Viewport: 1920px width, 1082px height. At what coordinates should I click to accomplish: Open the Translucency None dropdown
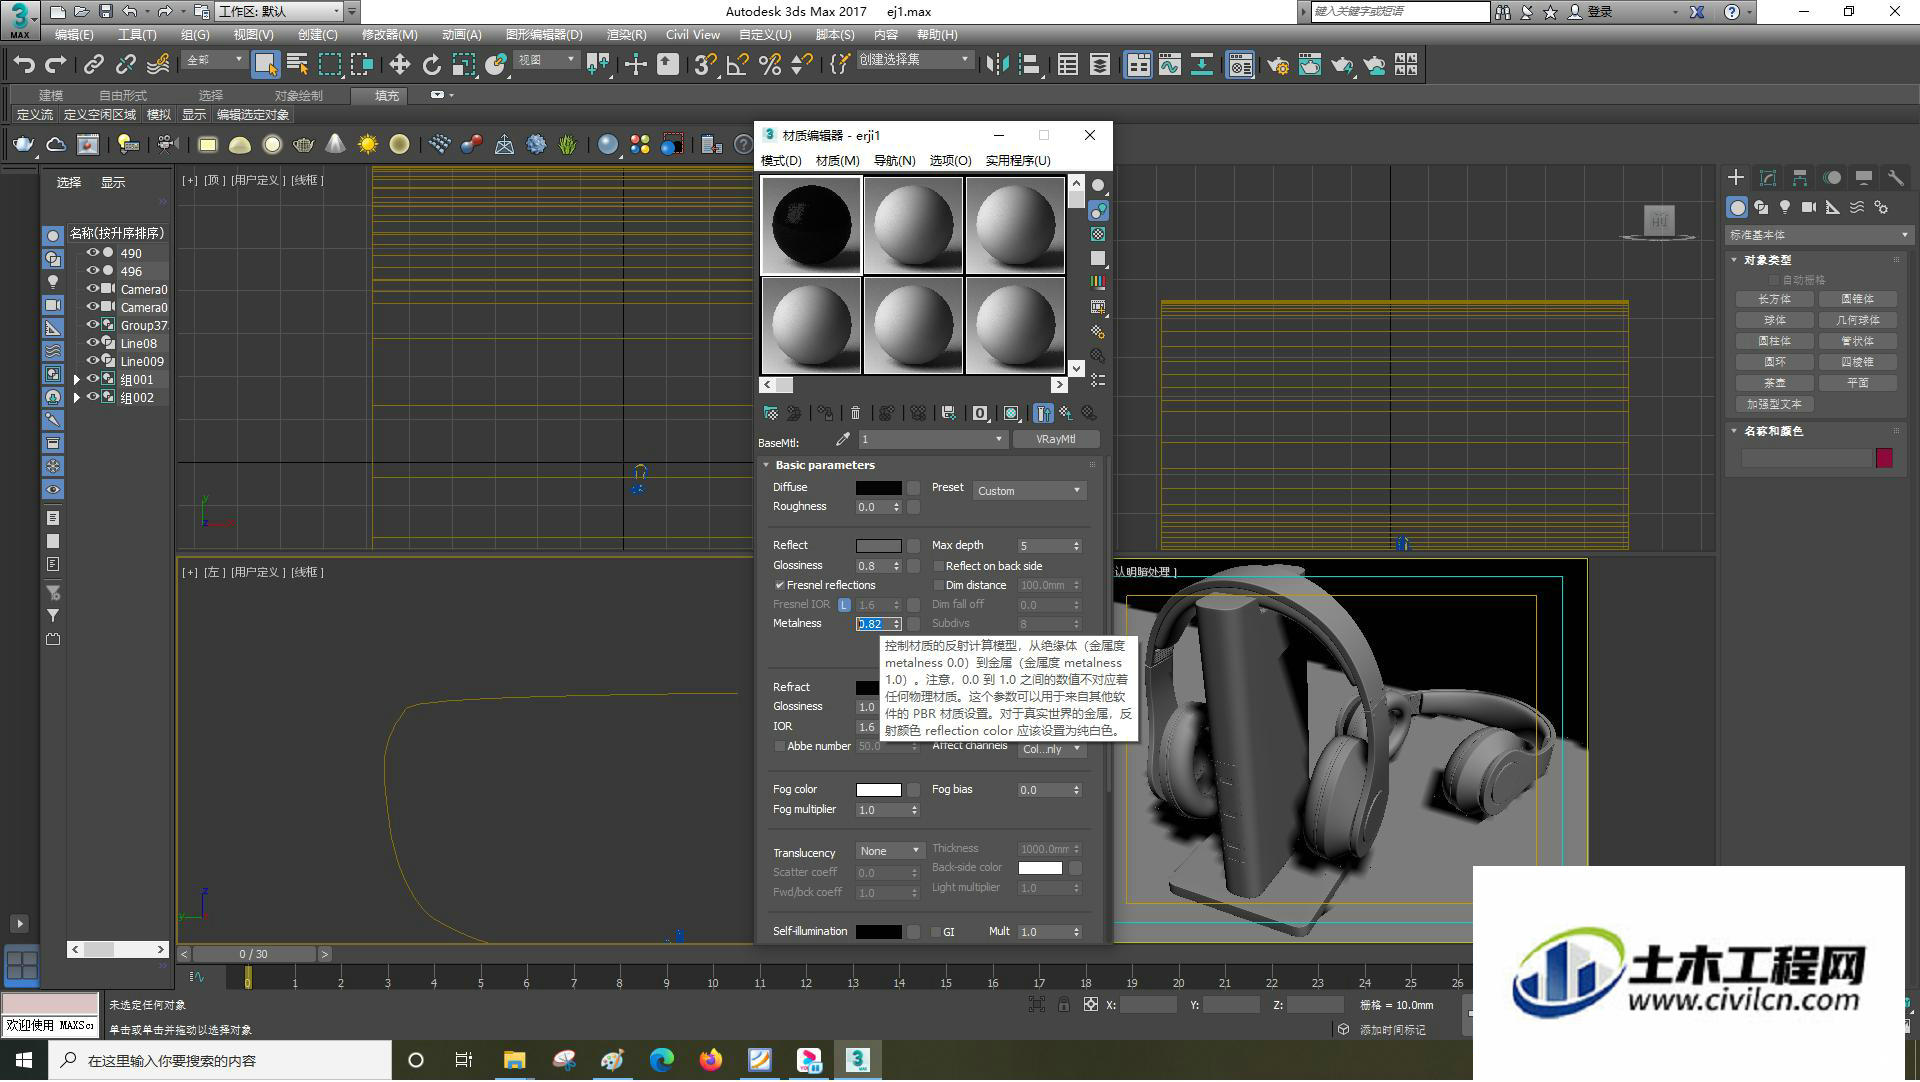pos(890,851)
